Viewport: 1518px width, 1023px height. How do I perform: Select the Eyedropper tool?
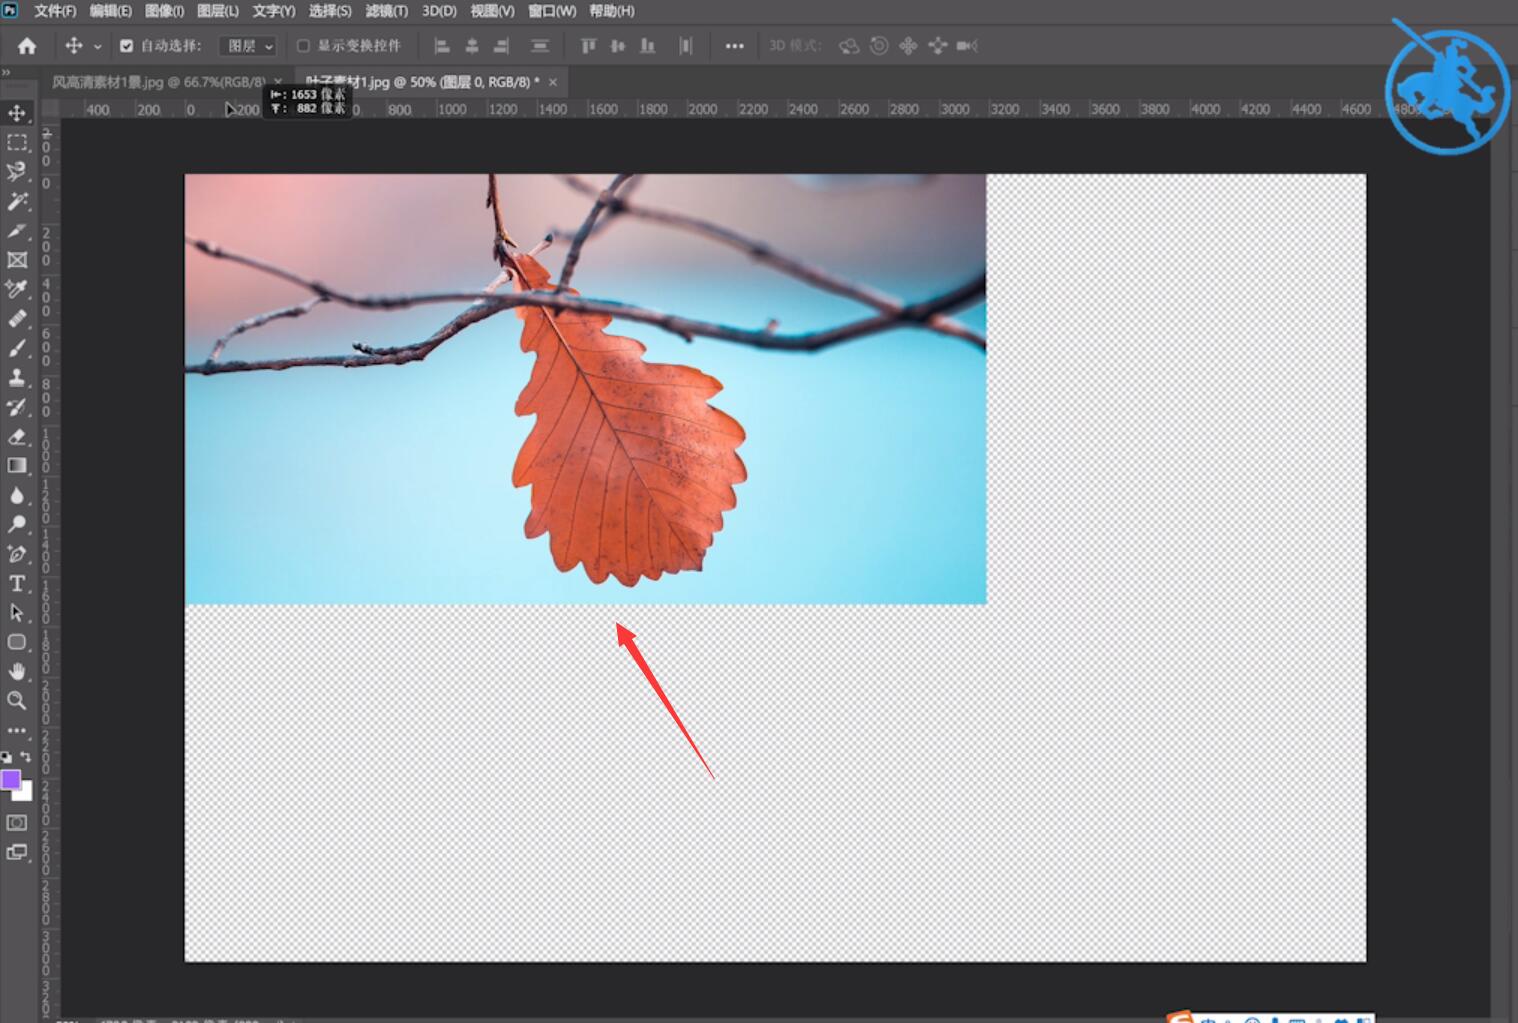17,289
